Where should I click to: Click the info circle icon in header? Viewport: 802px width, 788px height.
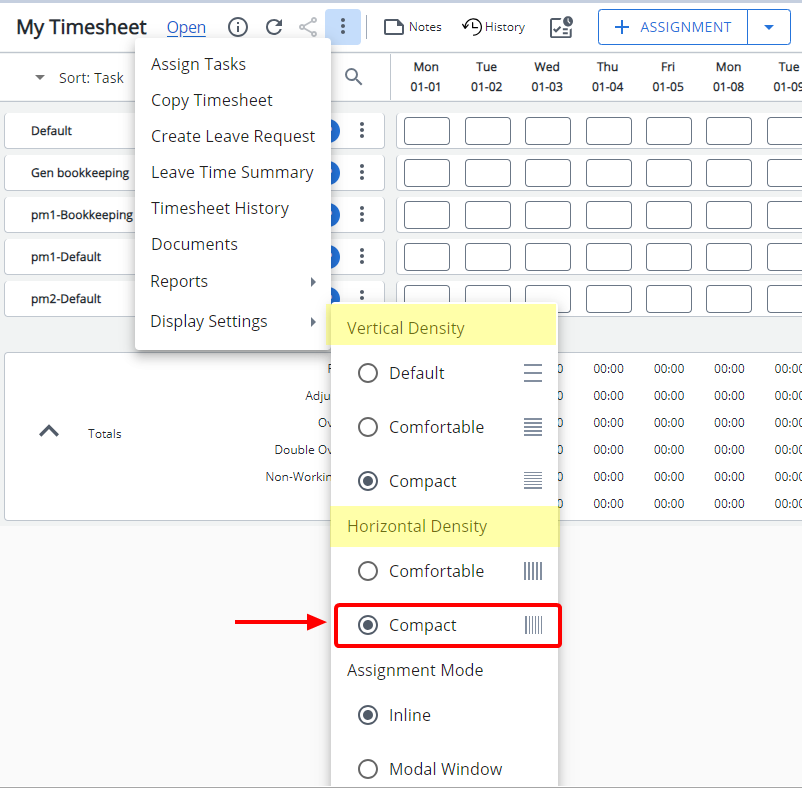coord(238,28)
